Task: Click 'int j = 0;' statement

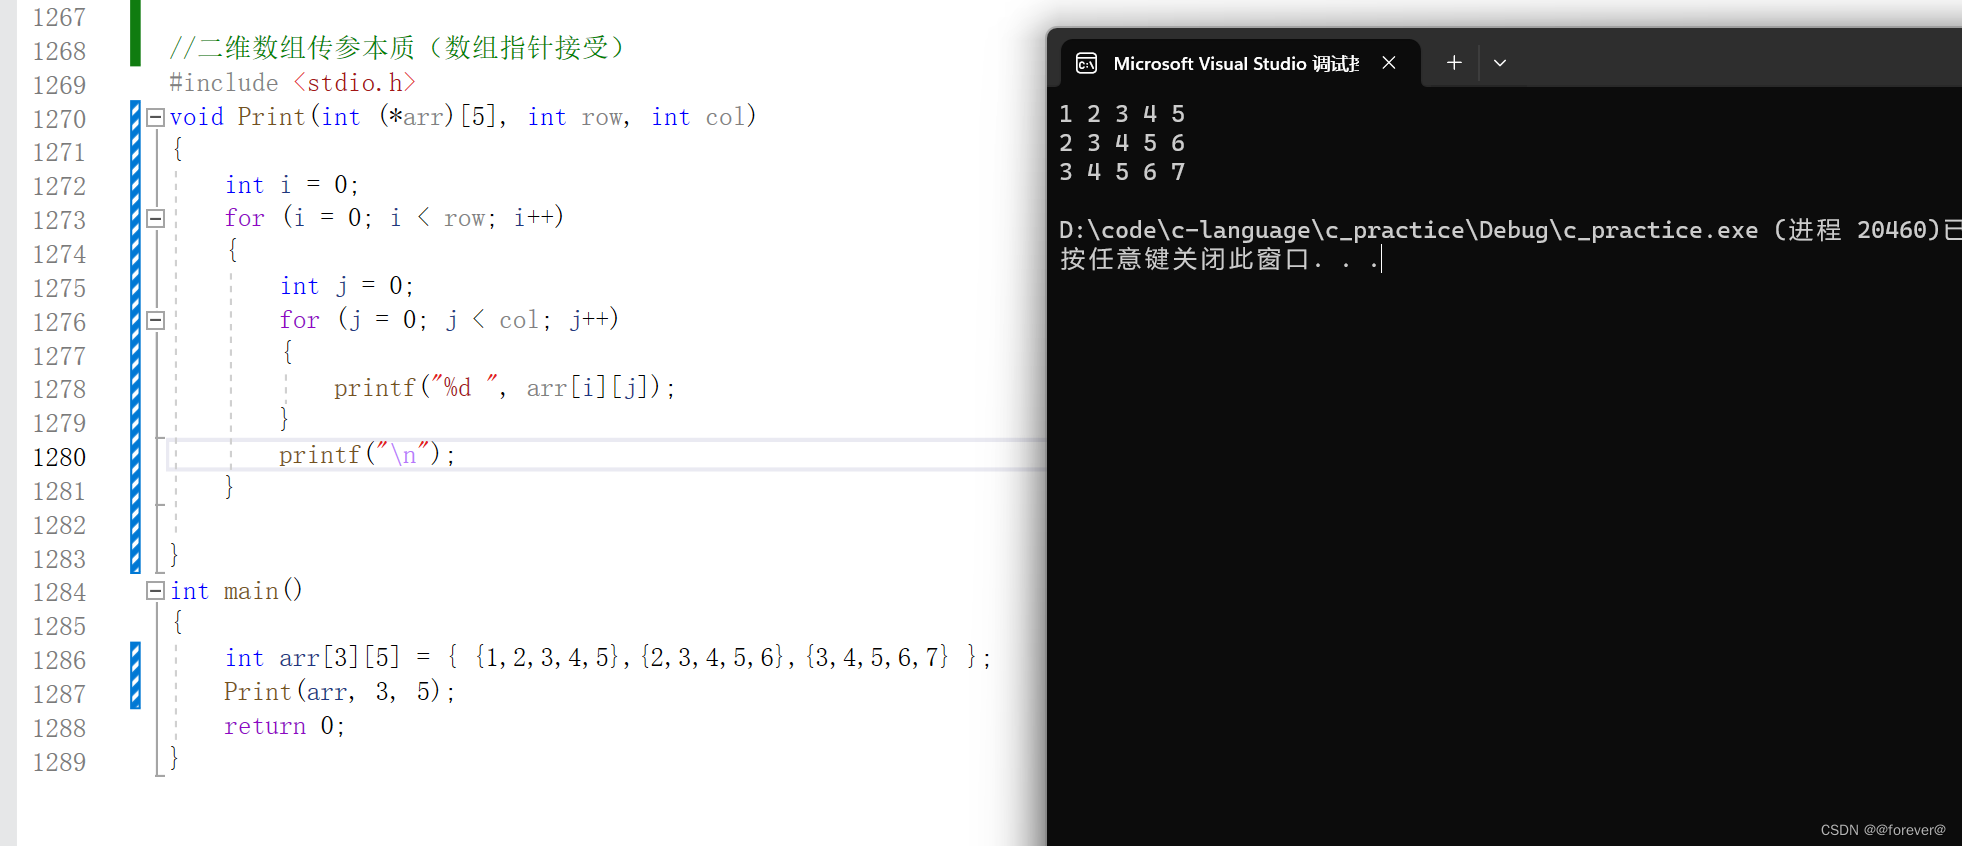Action: pos(347,286)
